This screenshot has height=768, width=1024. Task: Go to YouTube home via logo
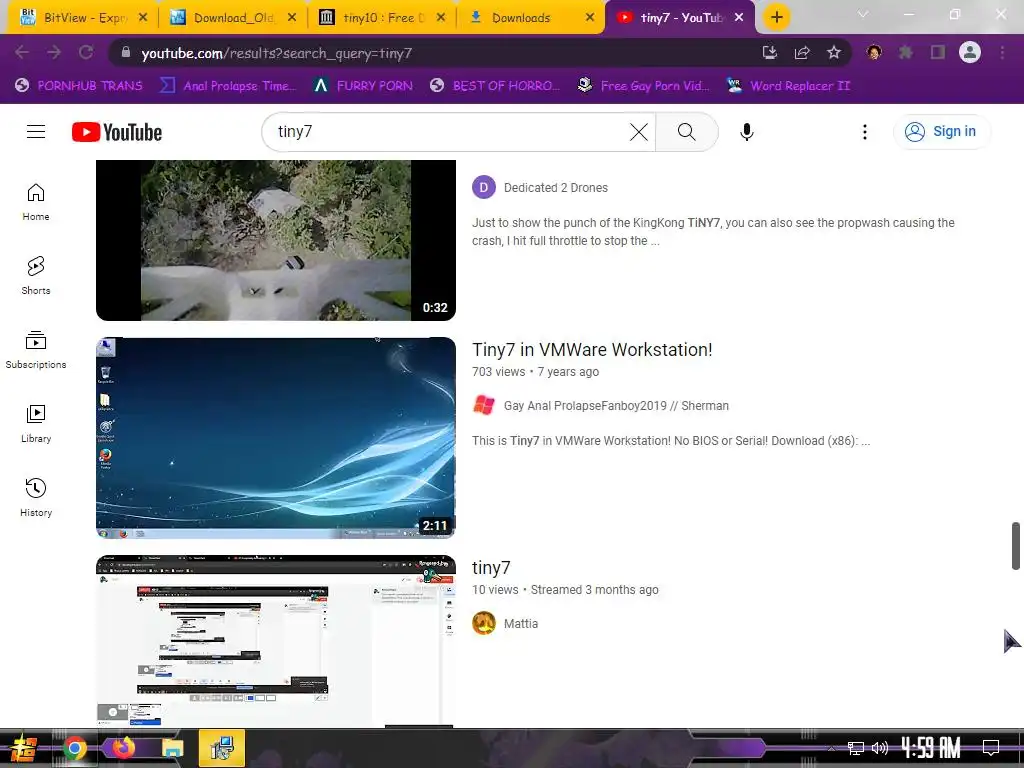click(x=117, y=132)
